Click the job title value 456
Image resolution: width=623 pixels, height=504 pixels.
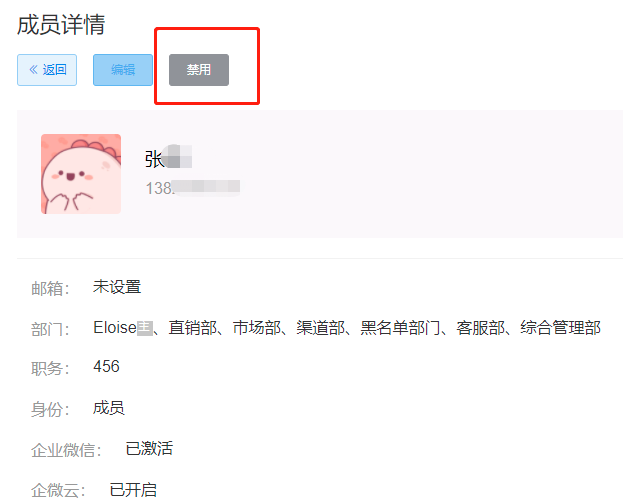coord(106,366)
